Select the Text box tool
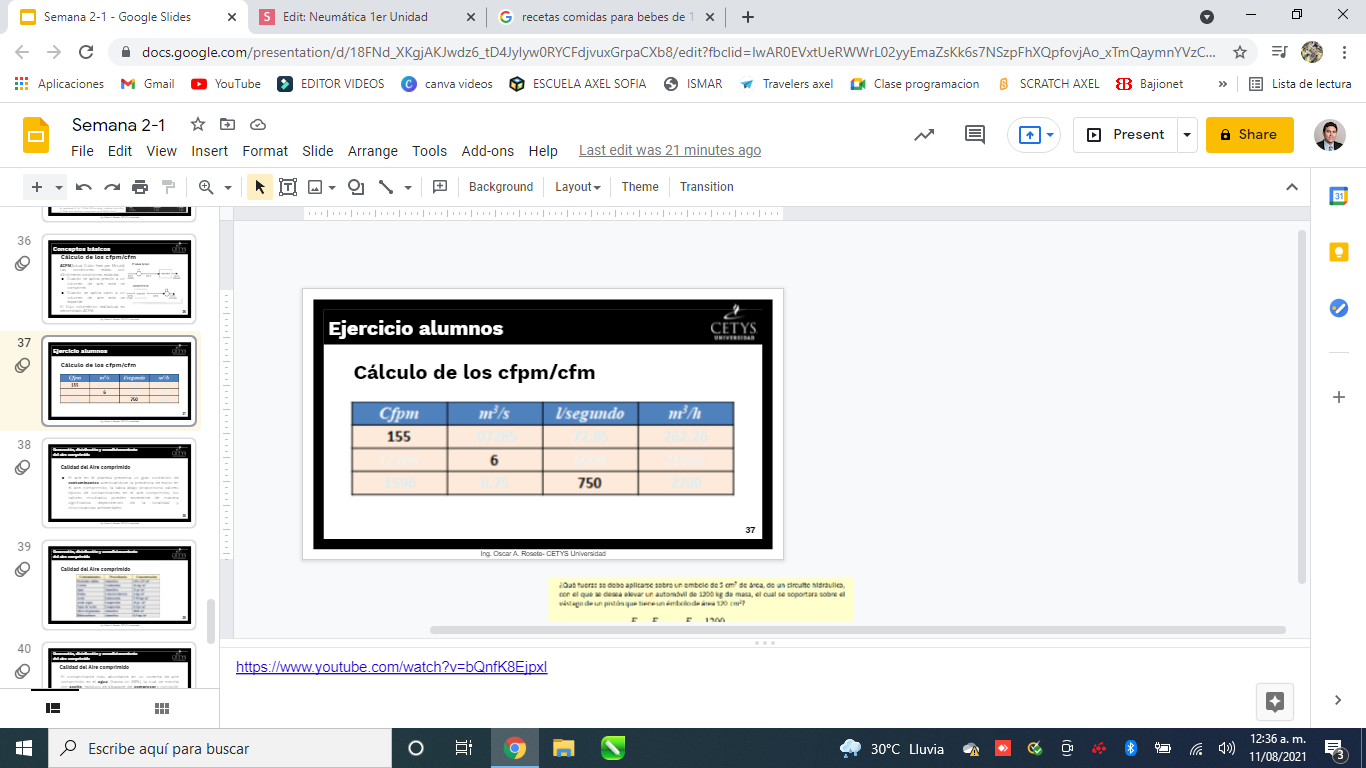The width and height of the screenshot is (1366, 768). [288, 187]
